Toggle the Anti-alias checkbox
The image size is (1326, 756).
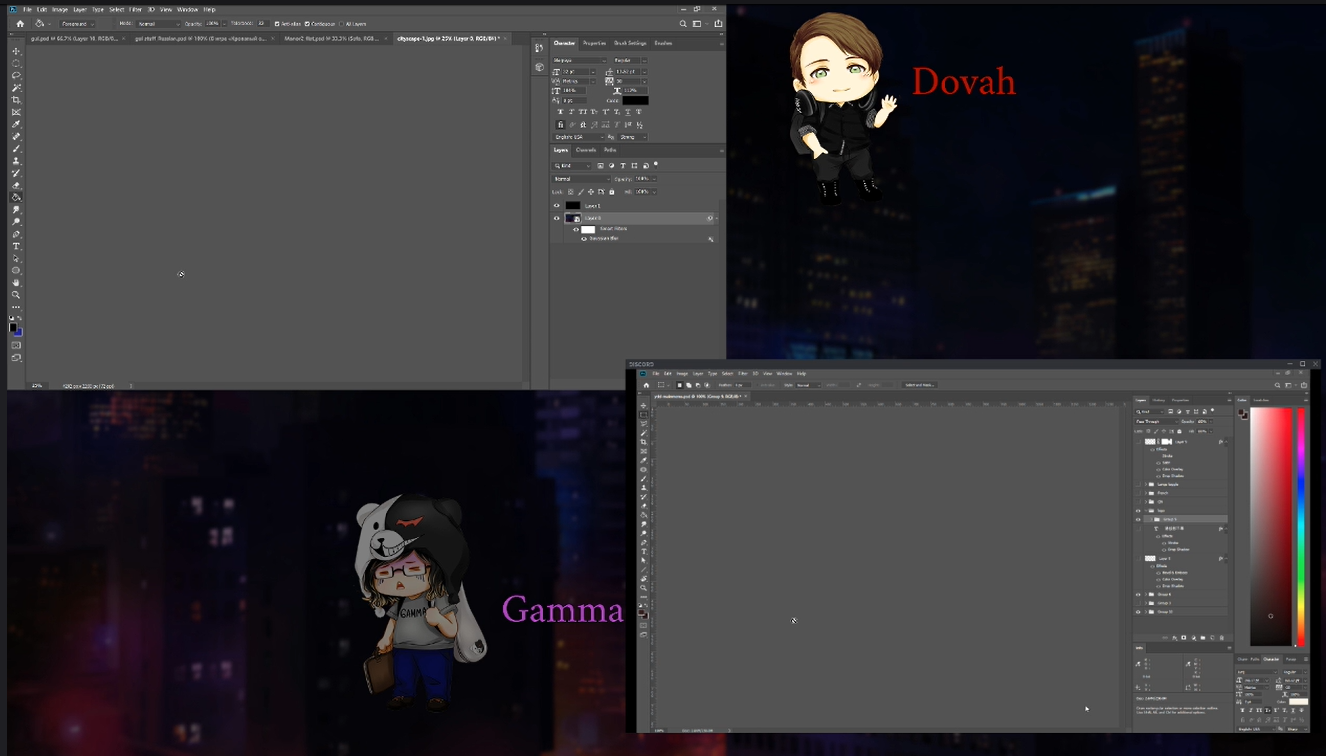coord(277,24)
